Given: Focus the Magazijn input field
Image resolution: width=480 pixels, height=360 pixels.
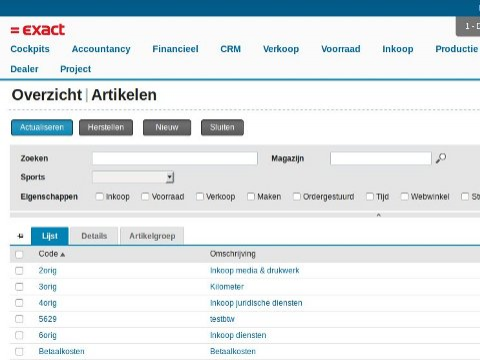Looking at the screenshot, I should (x=381, y=158).
